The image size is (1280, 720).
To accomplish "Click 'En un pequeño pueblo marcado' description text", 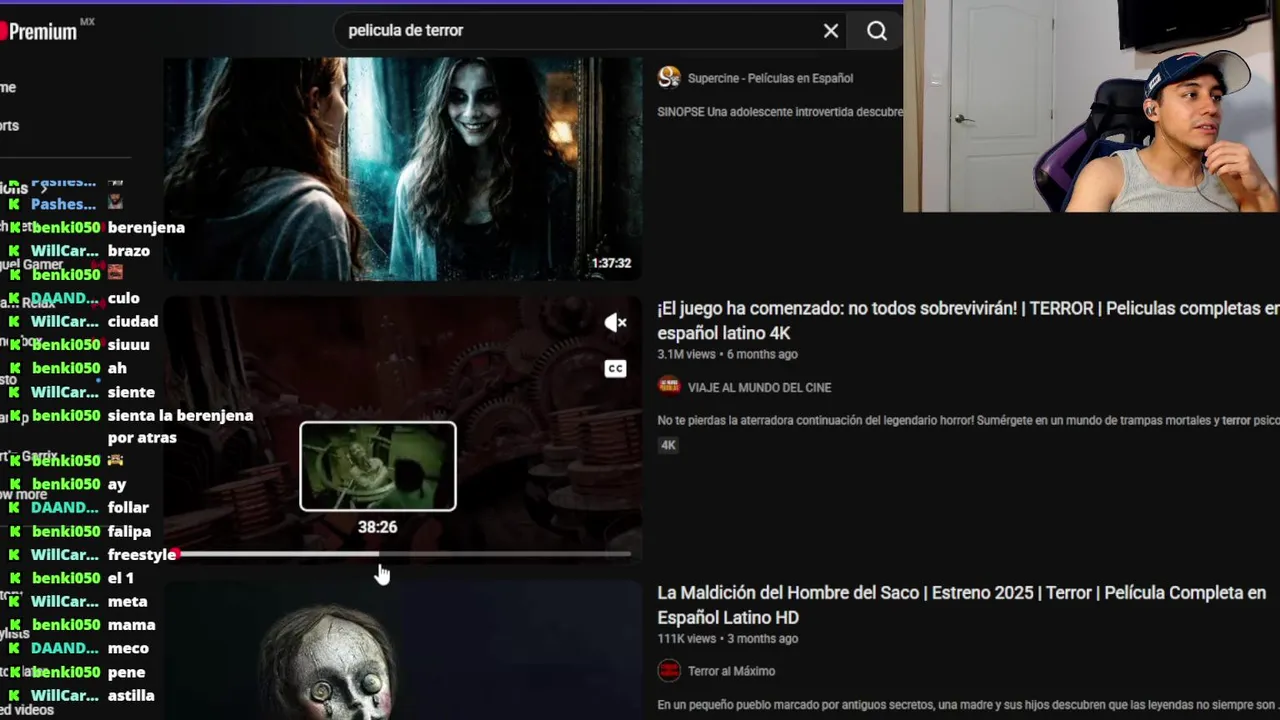I will [x=968, y=705].
